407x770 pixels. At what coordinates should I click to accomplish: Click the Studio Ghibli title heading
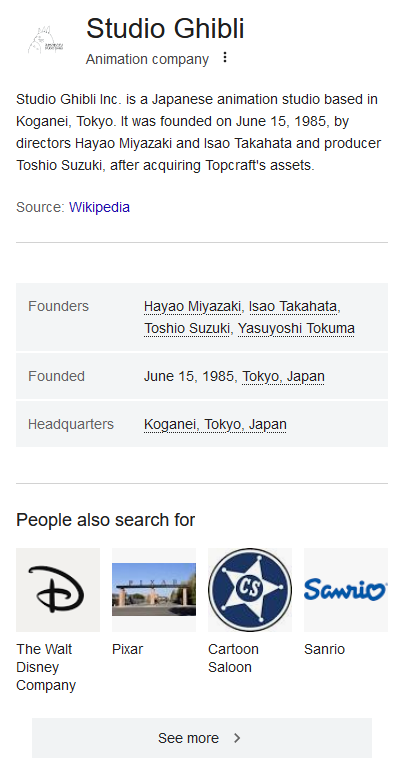click(x=165, y=28)
